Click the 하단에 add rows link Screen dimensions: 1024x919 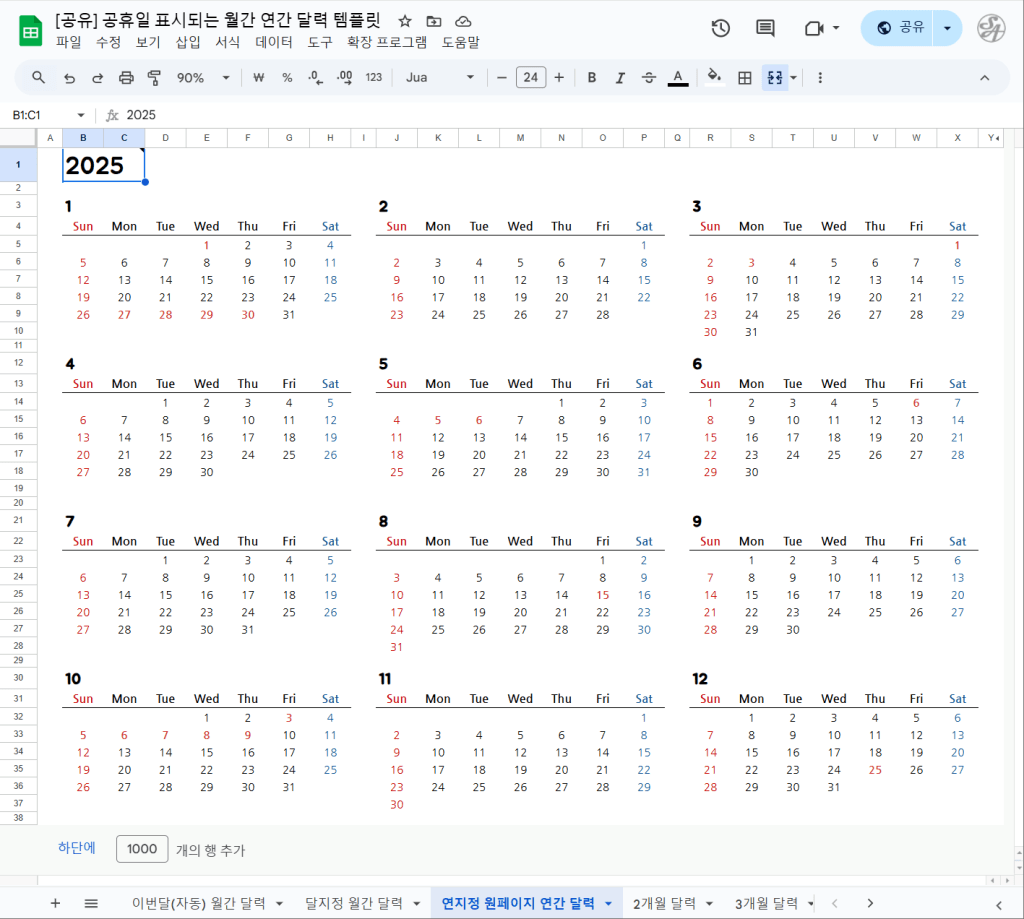[76, 848]
